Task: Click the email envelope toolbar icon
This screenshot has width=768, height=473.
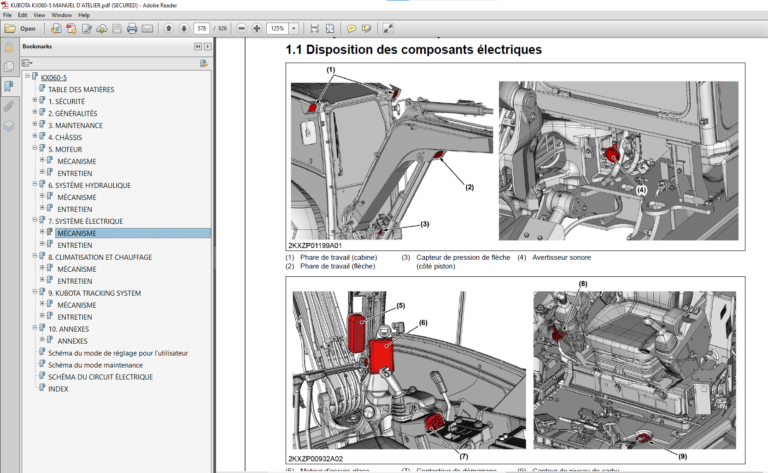Action: point(148,29)
